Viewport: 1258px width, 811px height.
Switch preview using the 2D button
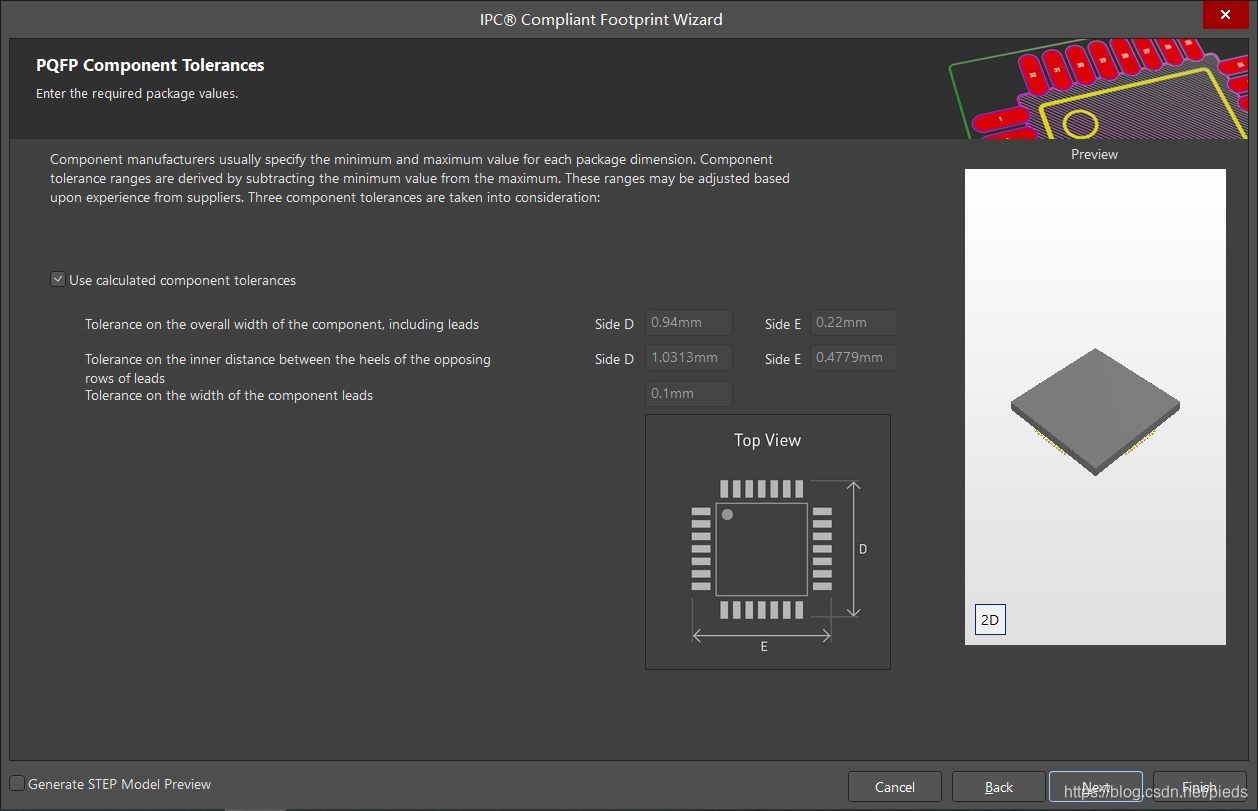tap(989, 620)
